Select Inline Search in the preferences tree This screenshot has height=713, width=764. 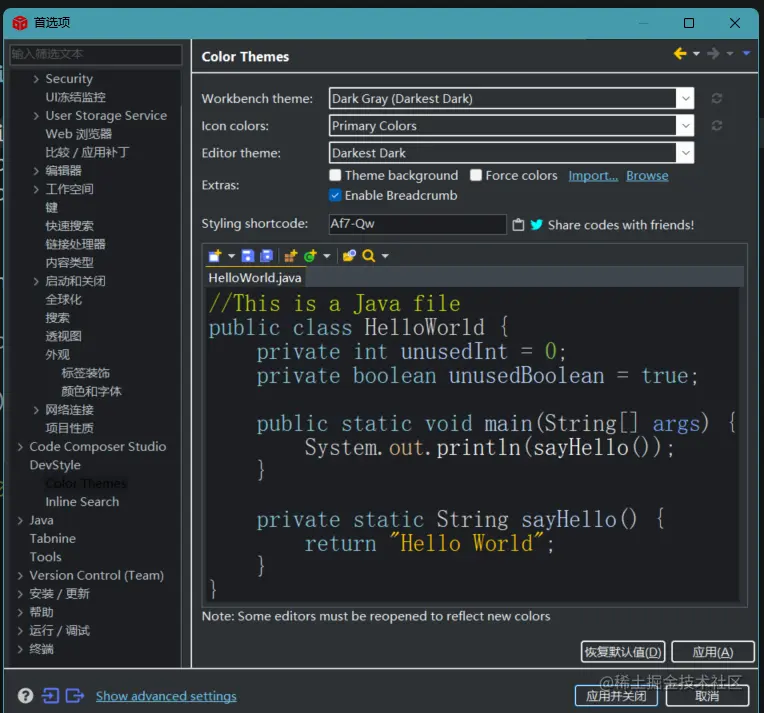coord(82,502)
